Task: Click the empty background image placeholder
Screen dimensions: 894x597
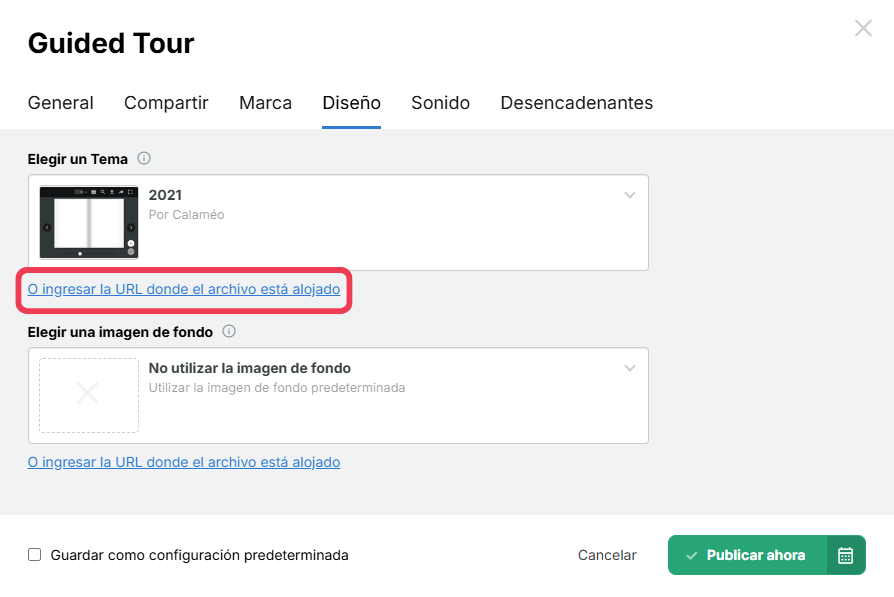Action: [x=89, y=395]
